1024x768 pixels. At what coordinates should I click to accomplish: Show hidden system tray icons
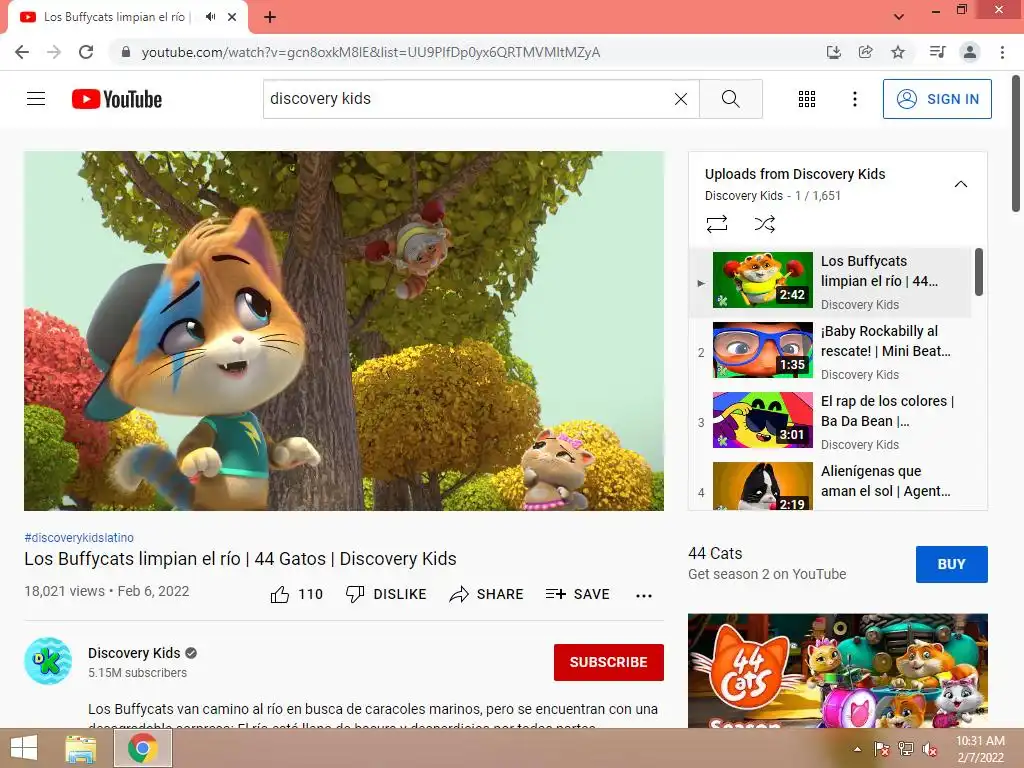857,749
